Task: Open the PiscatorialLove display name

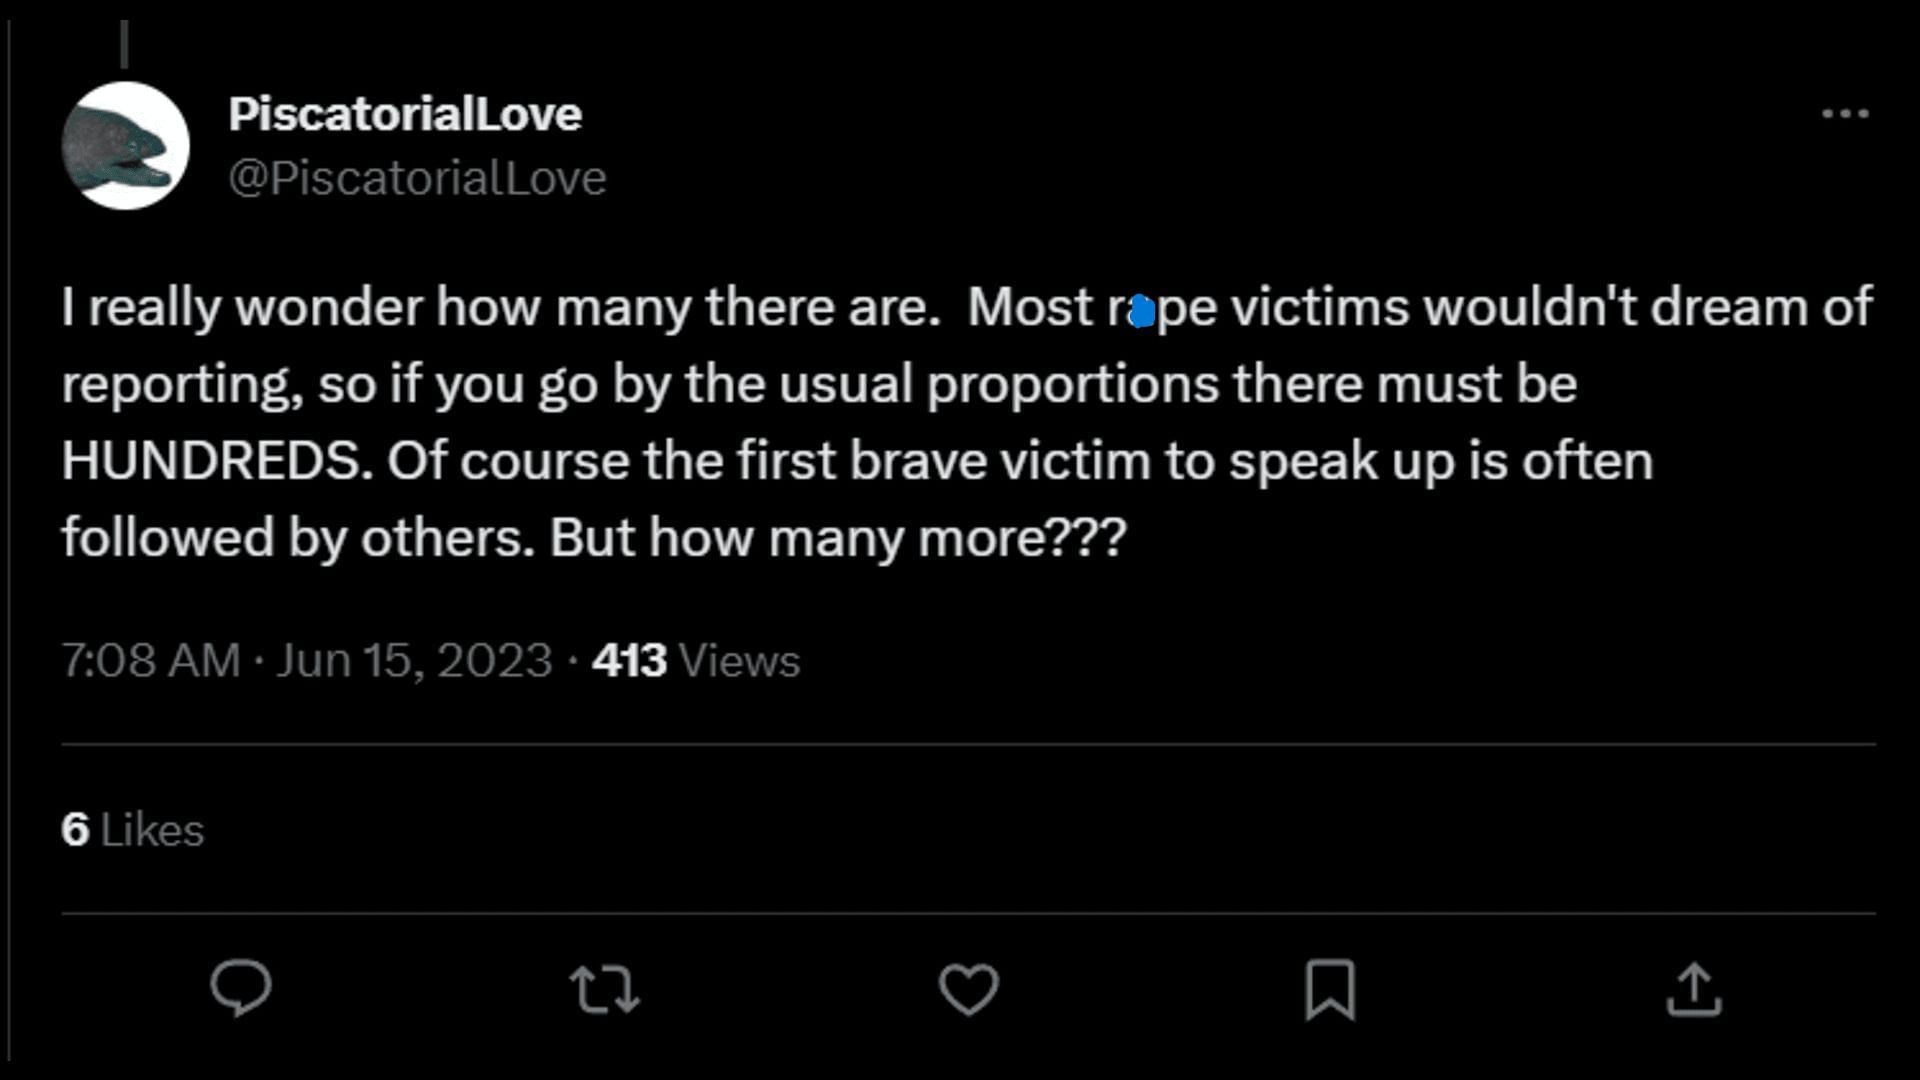Action: coord(405,114)
